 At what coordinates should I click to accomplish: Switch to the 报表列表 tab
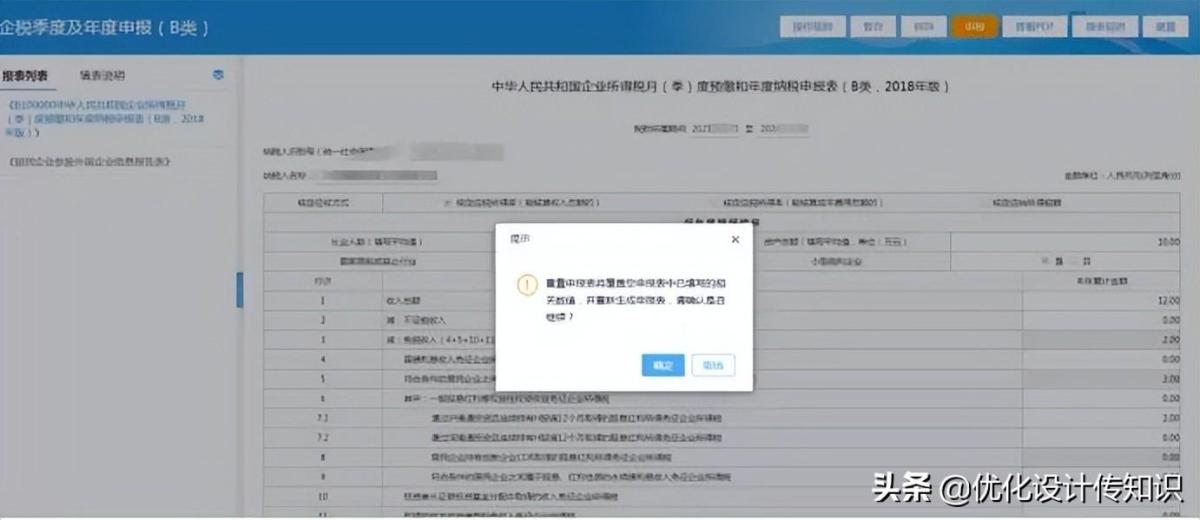tap(25, 75)
